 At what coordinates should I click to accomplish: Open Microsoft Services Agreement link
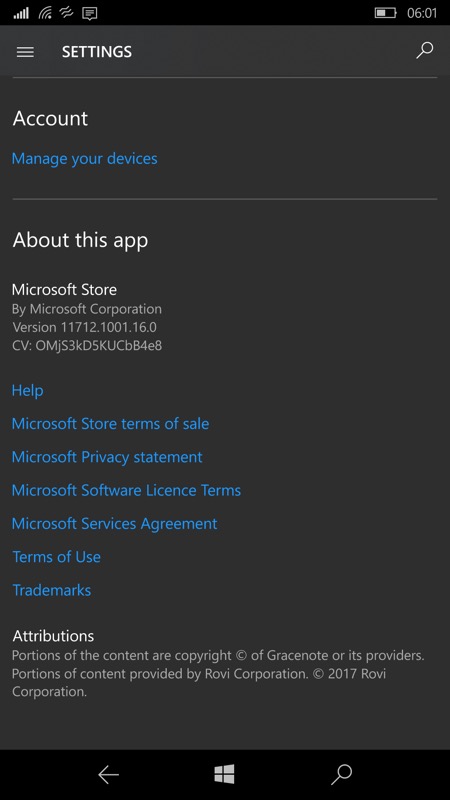tap(115, 523)
